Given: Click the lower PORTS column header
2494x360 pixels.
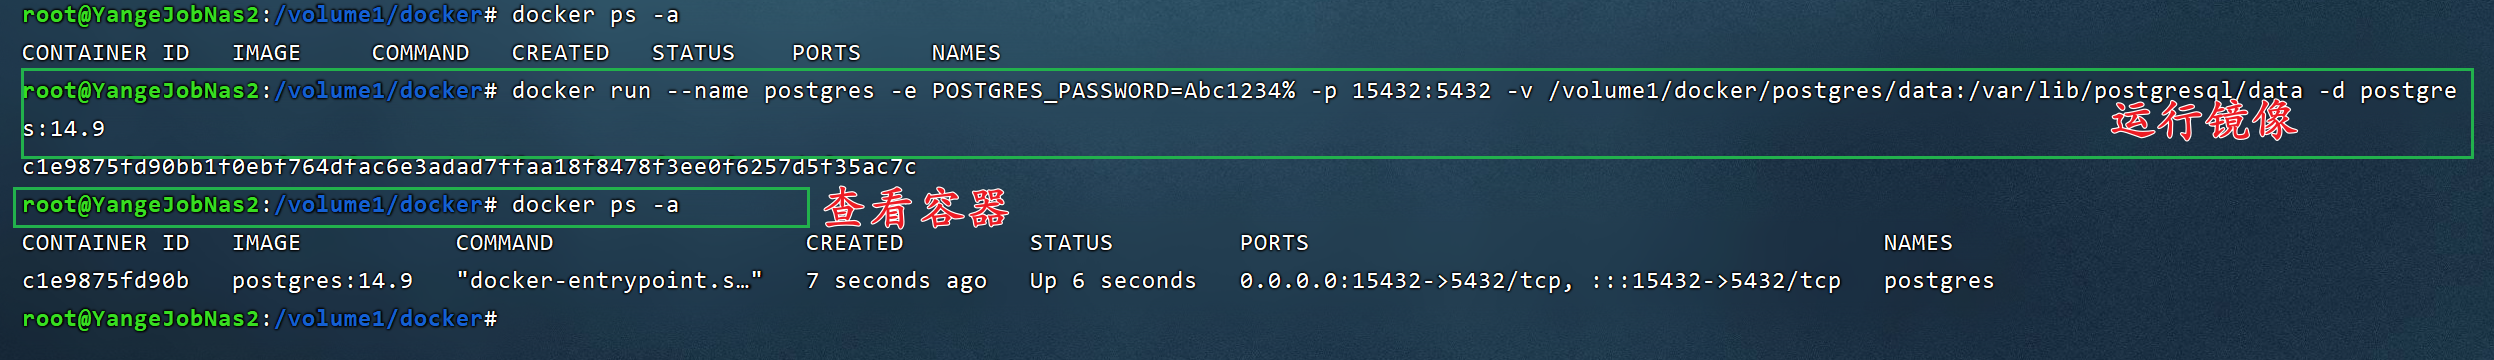Looking at the screenshot, I should [1274, 243].
